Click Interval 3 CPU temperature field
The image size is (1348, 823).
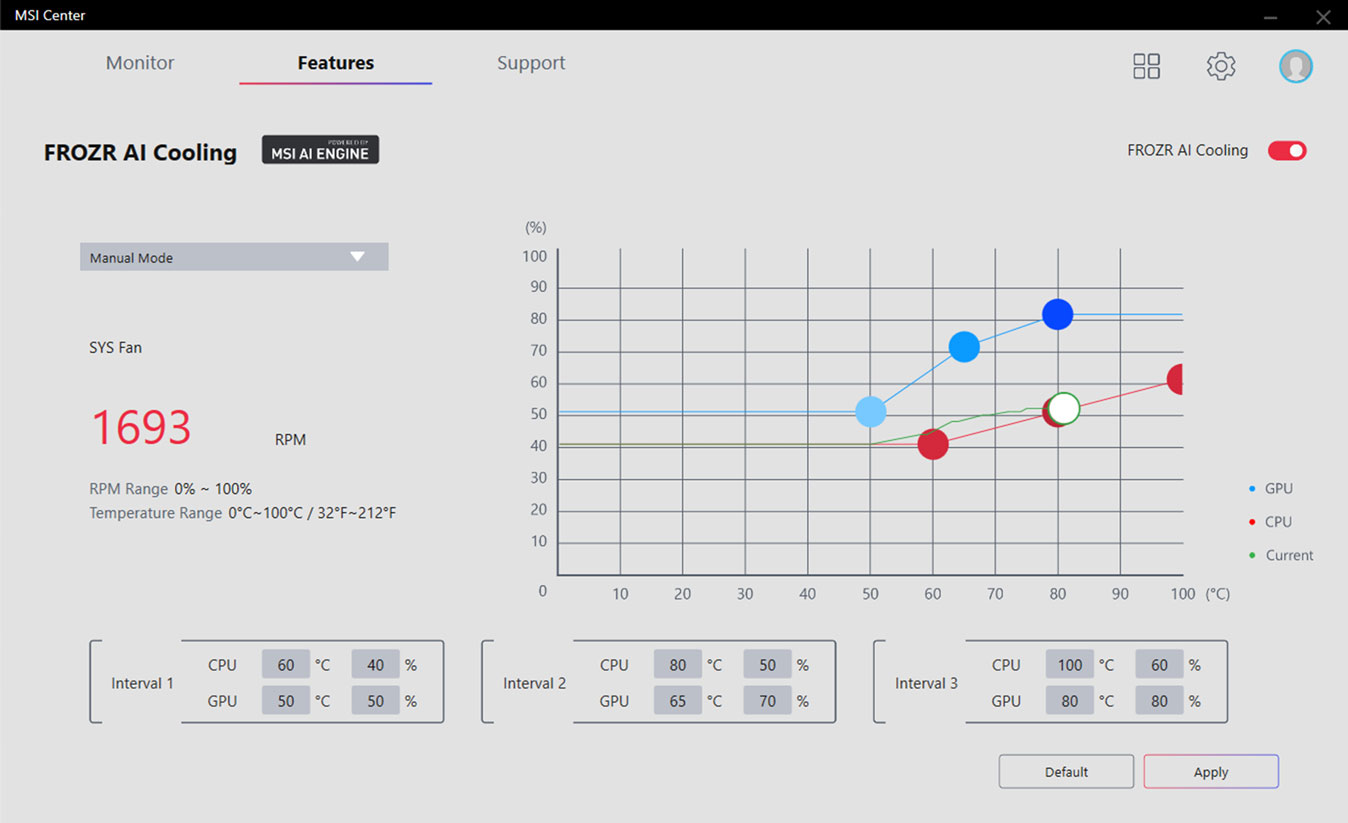click(1070, 665)
